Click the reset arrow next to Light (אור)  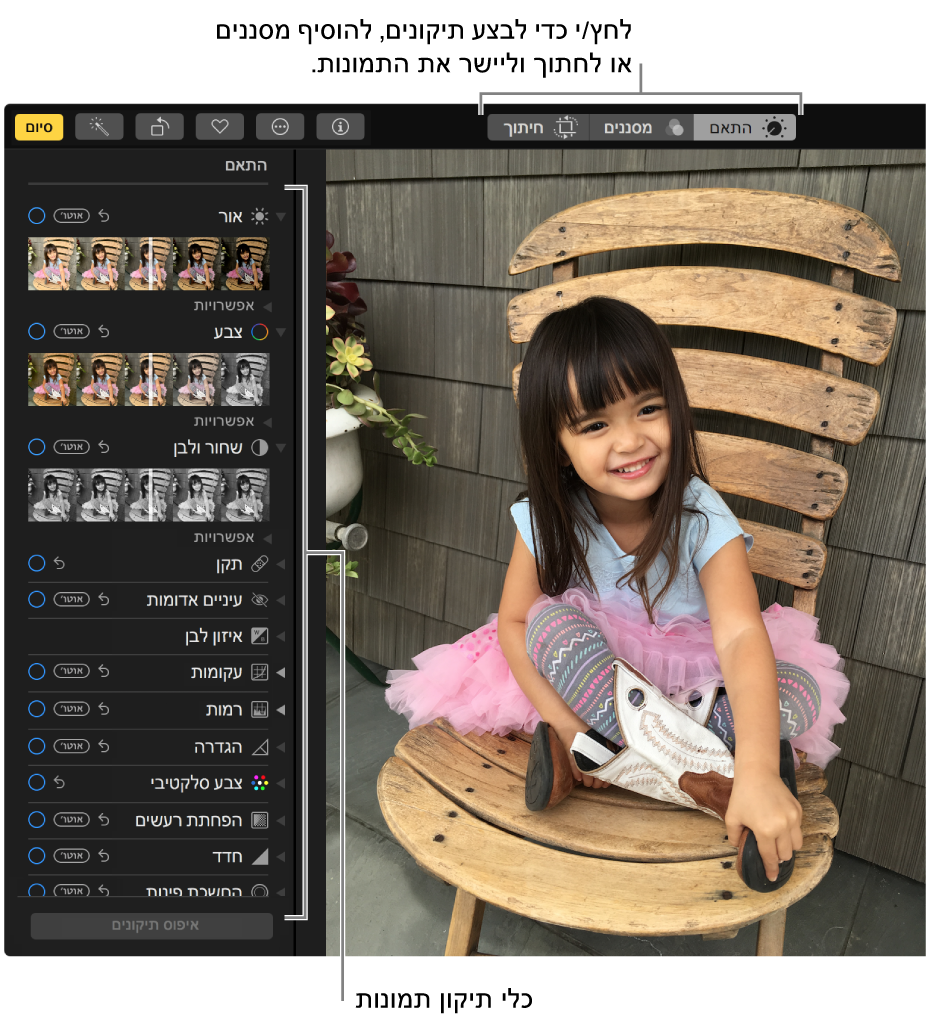click(x=103, y=216)
